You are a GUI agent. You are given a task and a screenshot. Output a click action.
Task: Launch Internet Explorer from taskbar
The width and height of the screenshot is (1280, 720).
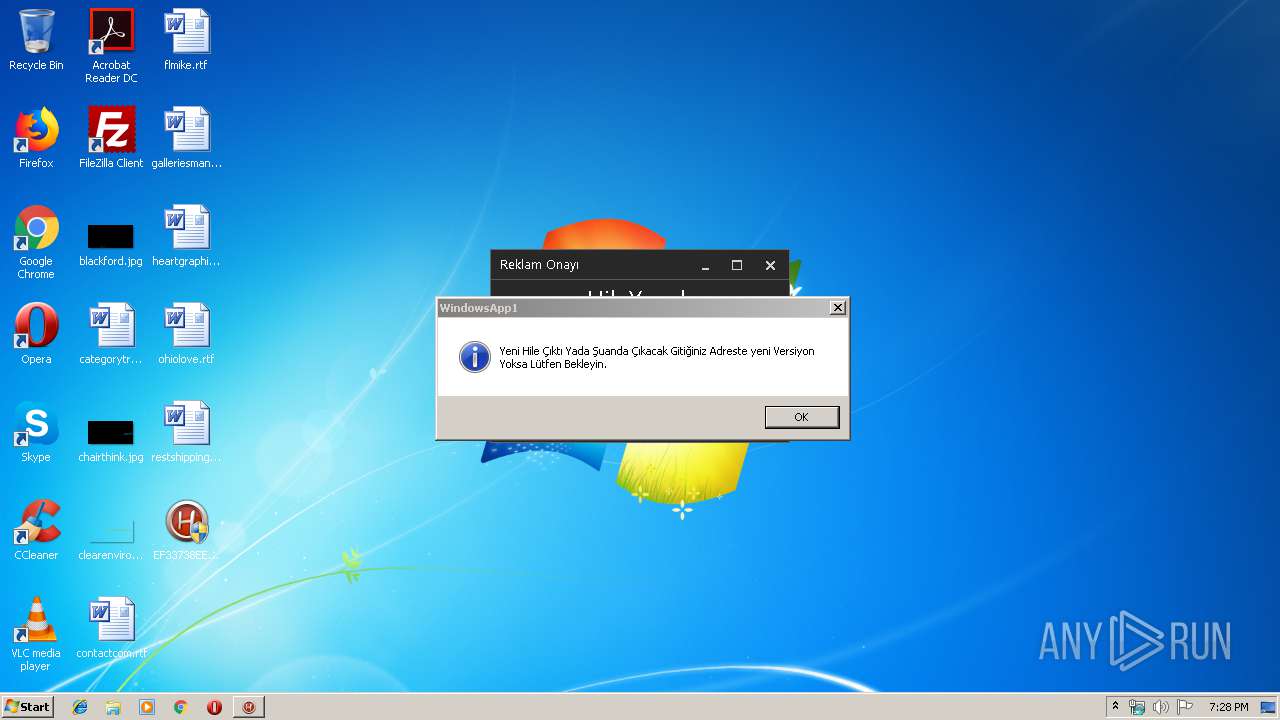[x=80, y=707]
